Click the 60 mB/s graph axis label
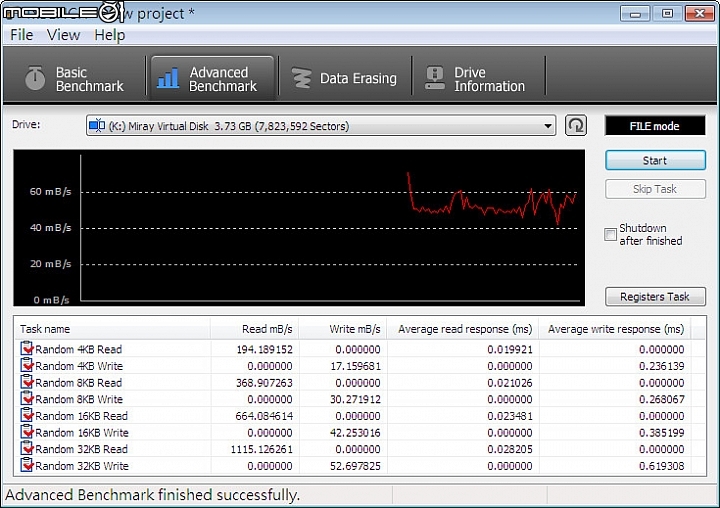 tap(51, 192)
